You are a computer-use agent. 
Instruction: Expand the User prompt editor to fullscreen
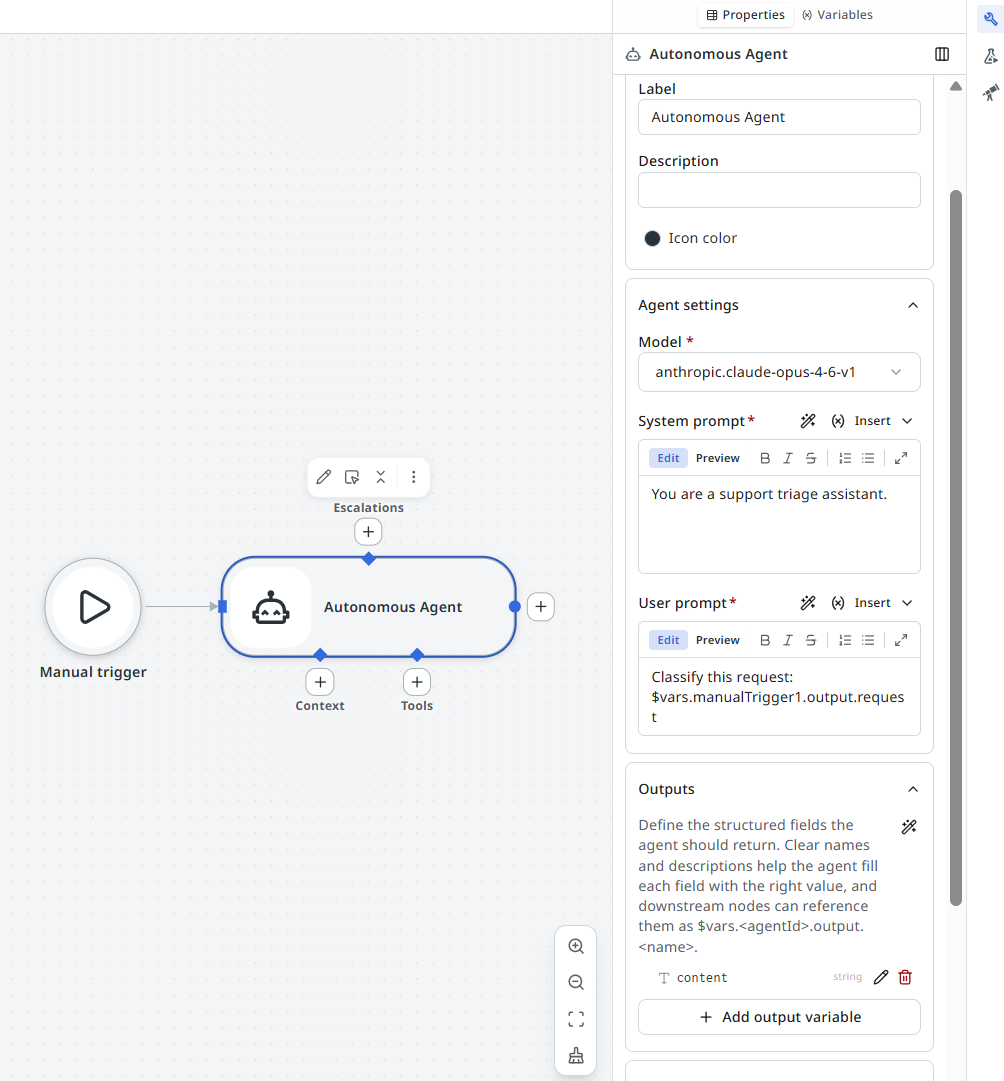(901, 640)
